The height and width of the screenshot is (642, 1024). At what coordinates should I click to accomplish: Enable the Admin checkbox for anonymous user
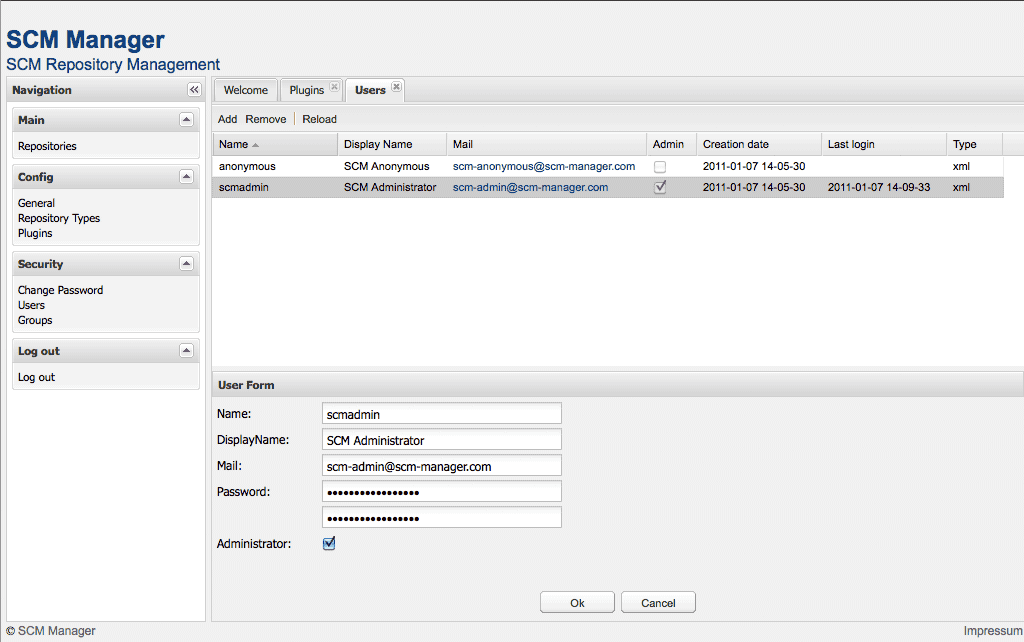(x=659, y=166)
